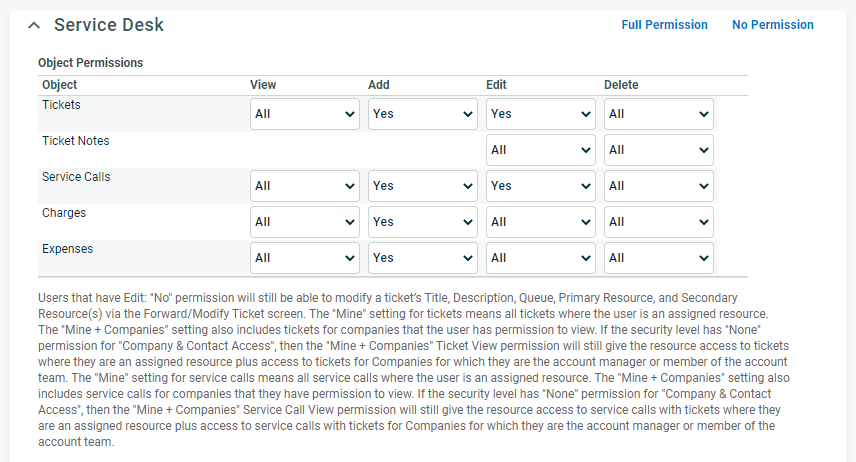856x462 pixels.
Task: Open the Tickets Delete dropdown
Action: click(658, 114)
